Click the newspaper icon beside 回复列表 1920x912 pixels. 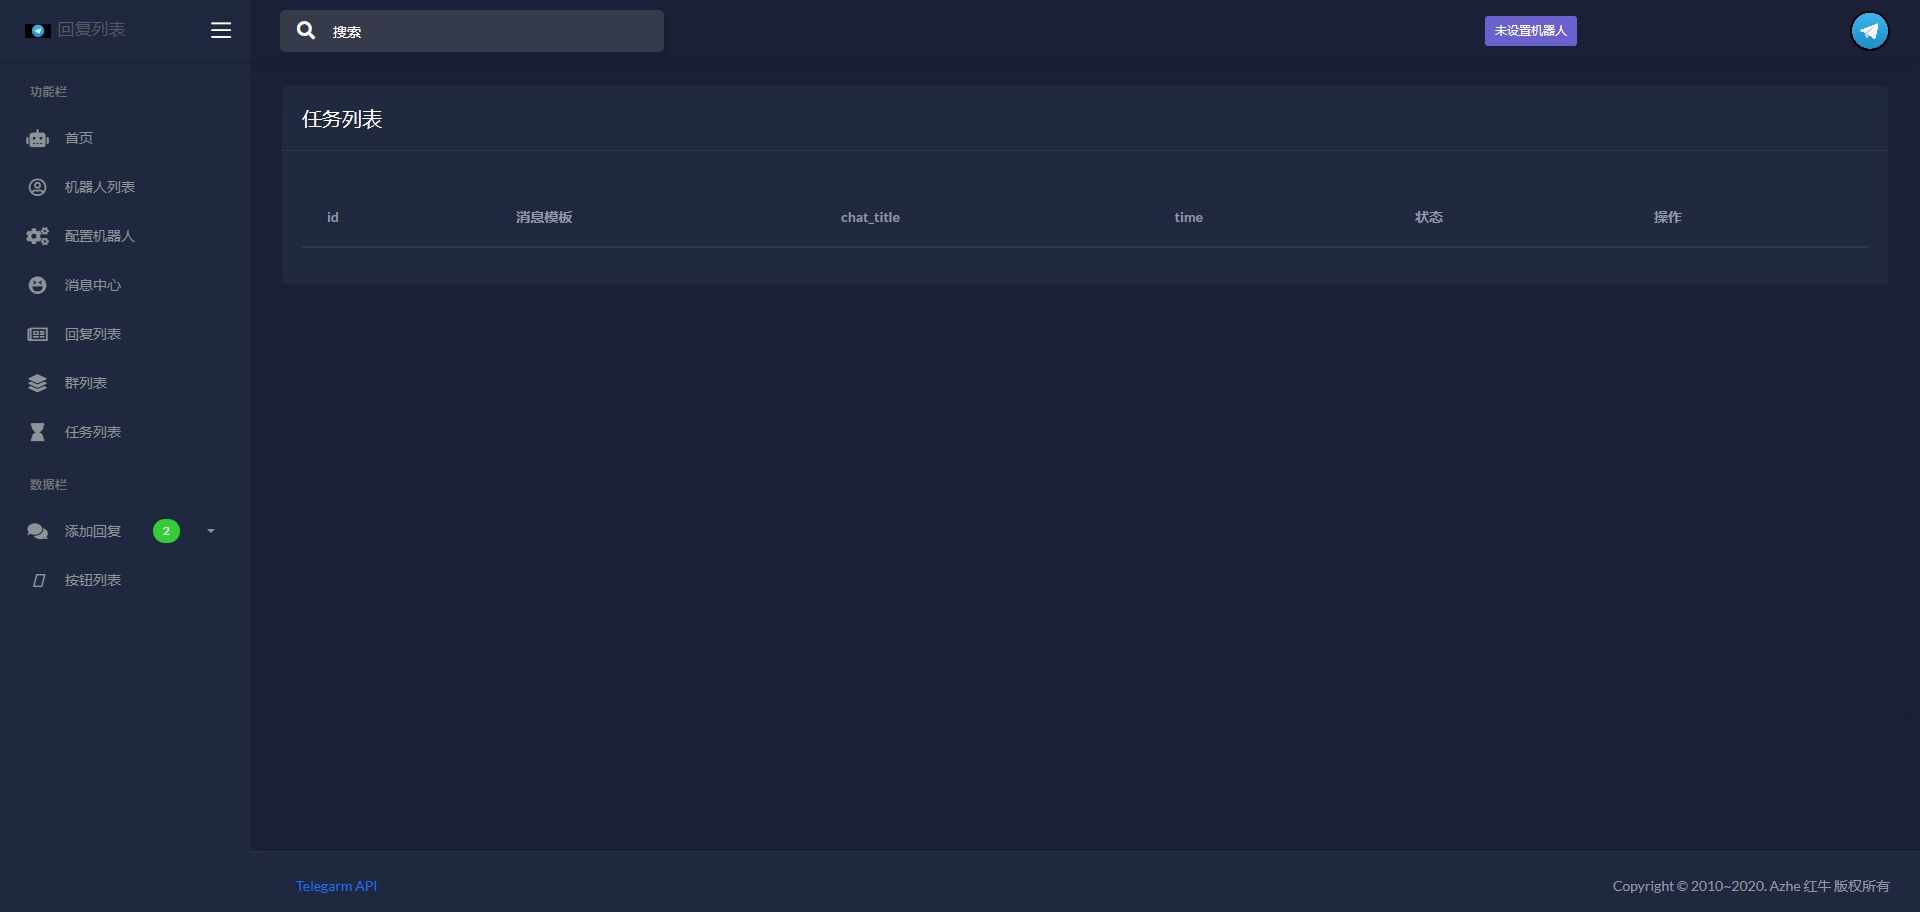tap(38, 334)
